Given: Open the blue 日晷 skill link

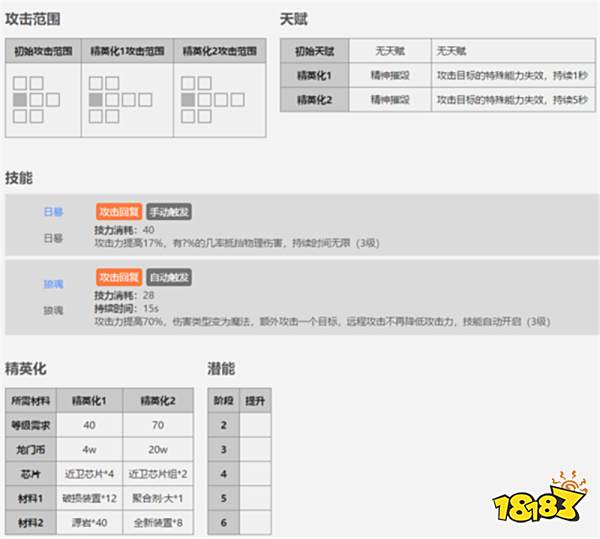Looking at the screenshot, I should (x=53, y=213).
